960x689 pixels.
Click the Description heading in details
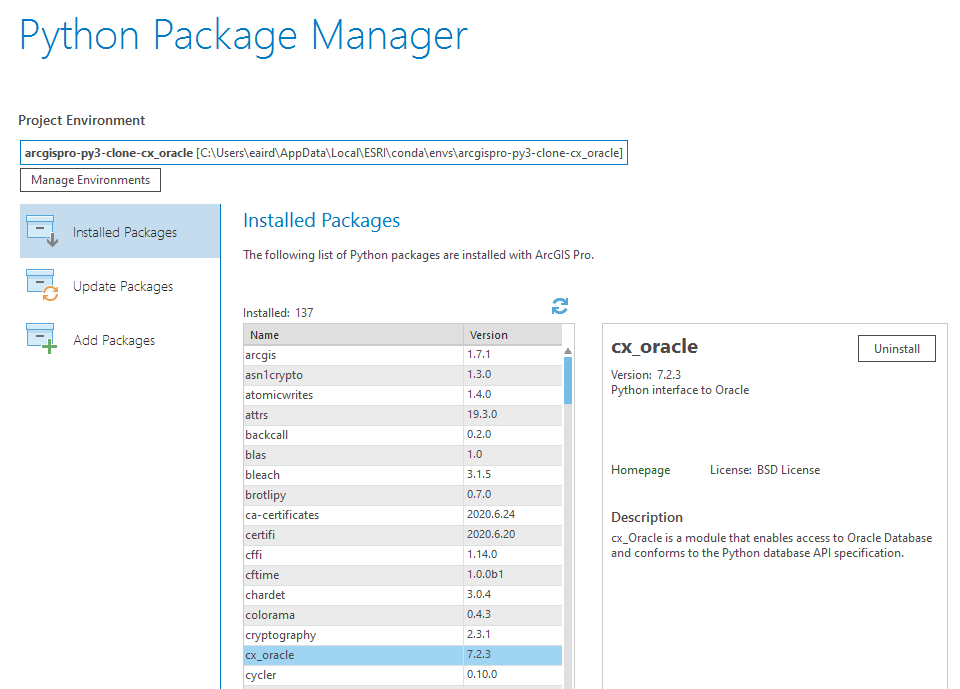pos(647,518)
